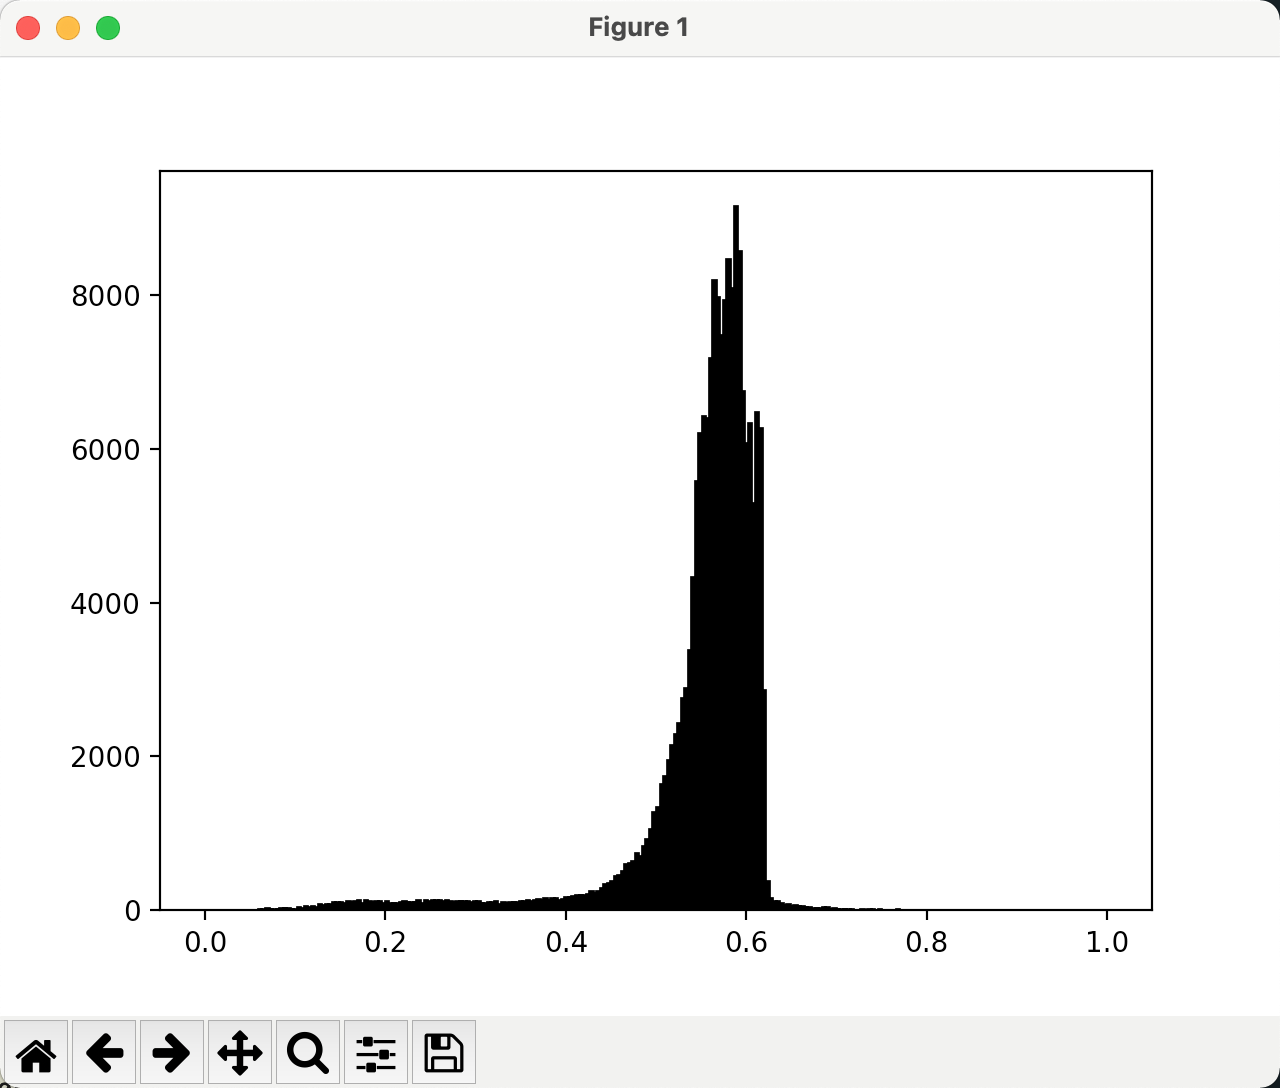Click the 0.2 x-axis tick label
Viewport: 1280px width, 1088px height.
pyautogui.click(x=385, y=942)
